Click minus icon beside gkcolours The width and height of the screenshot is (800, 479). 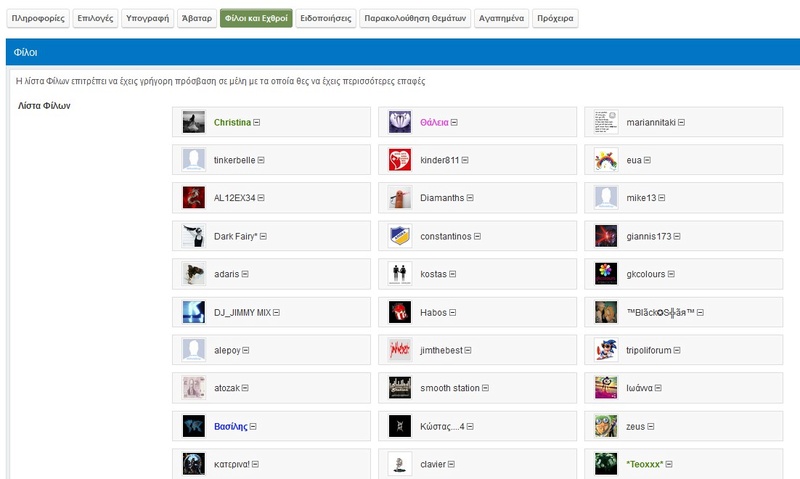(671, 274)
